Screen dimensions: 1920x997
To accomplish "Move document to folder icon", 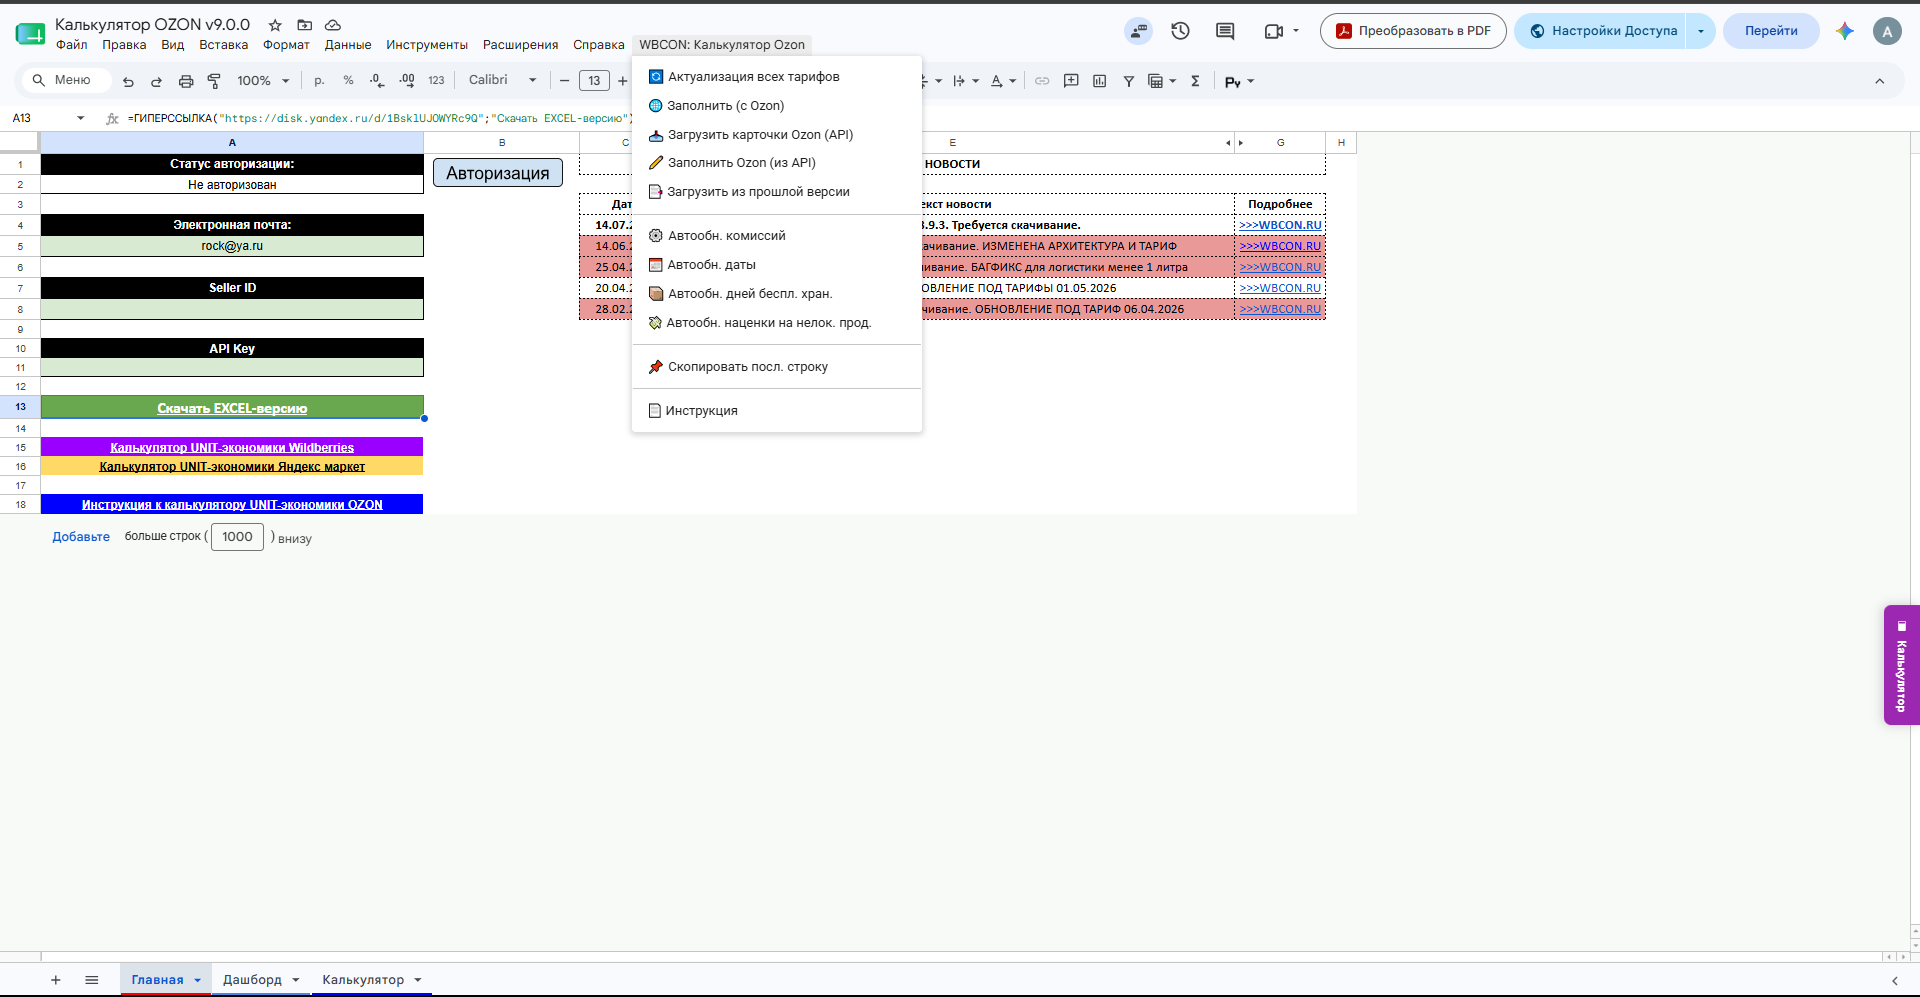I will pyautogui.click(x=304, y=25).
